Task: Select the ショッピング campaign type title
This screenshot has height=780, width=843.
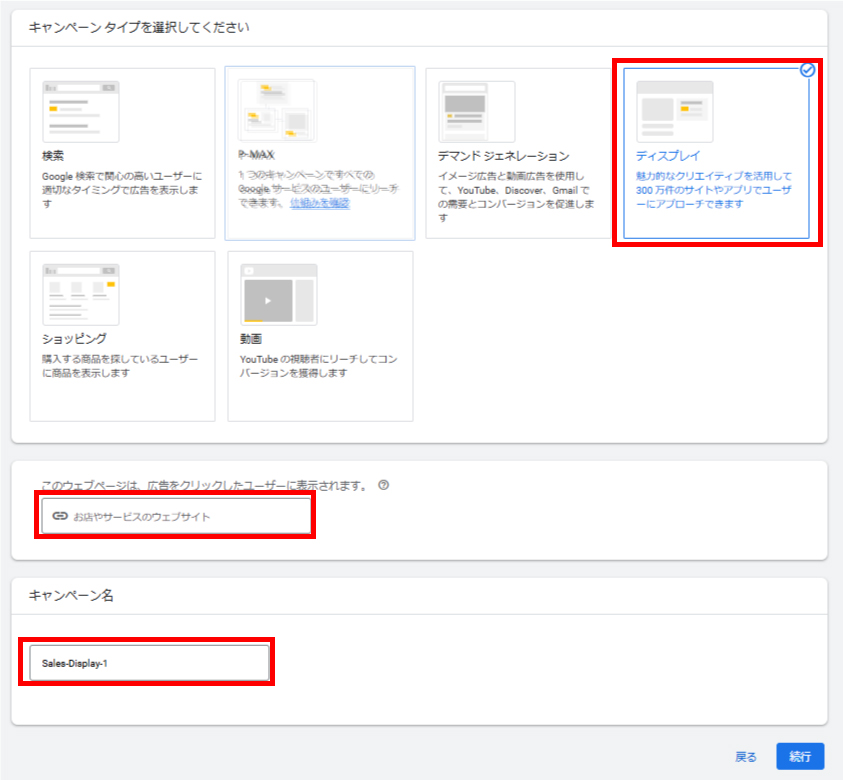Action: click(x=74, y=339)
